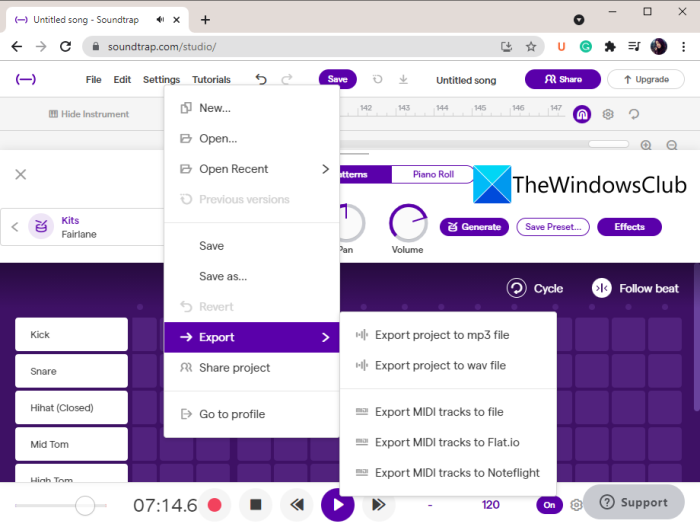Export MIDI tracks to Noteflight
This screenshot has height=527, width=700.
pos(448,473)
